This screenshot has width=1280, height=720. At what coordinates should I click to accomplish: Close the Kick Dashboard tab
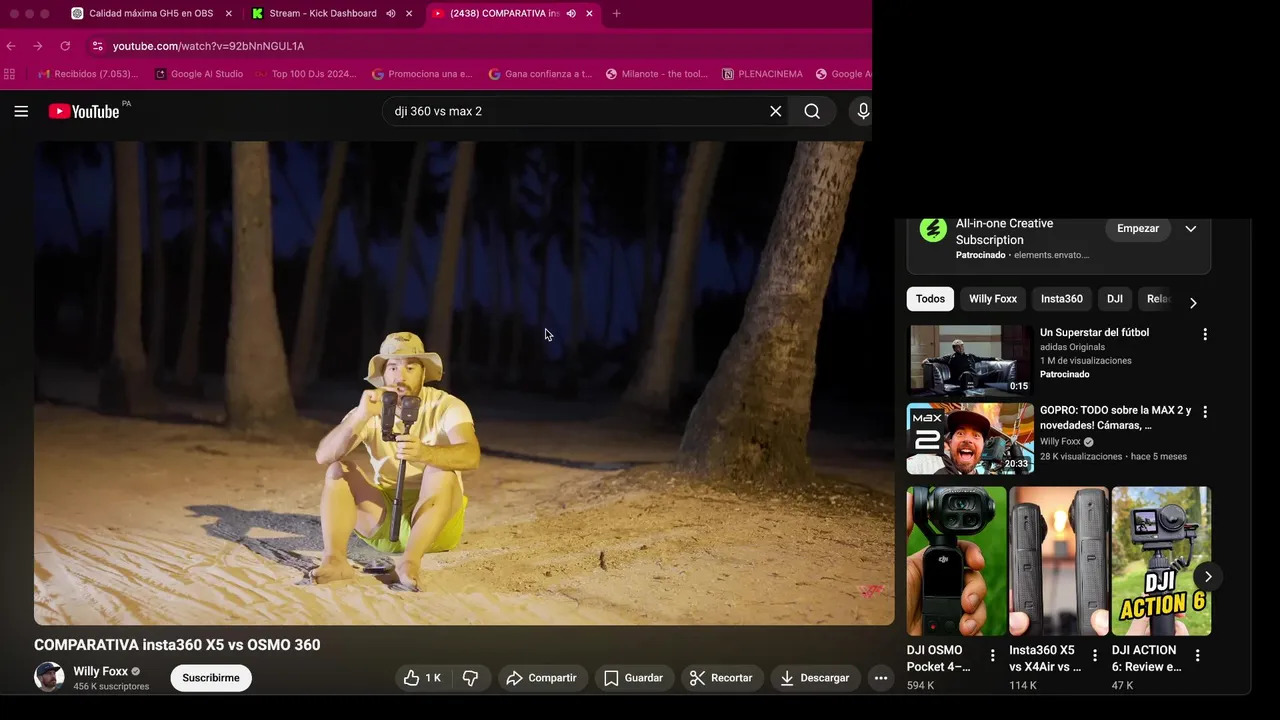click(408, 13)
